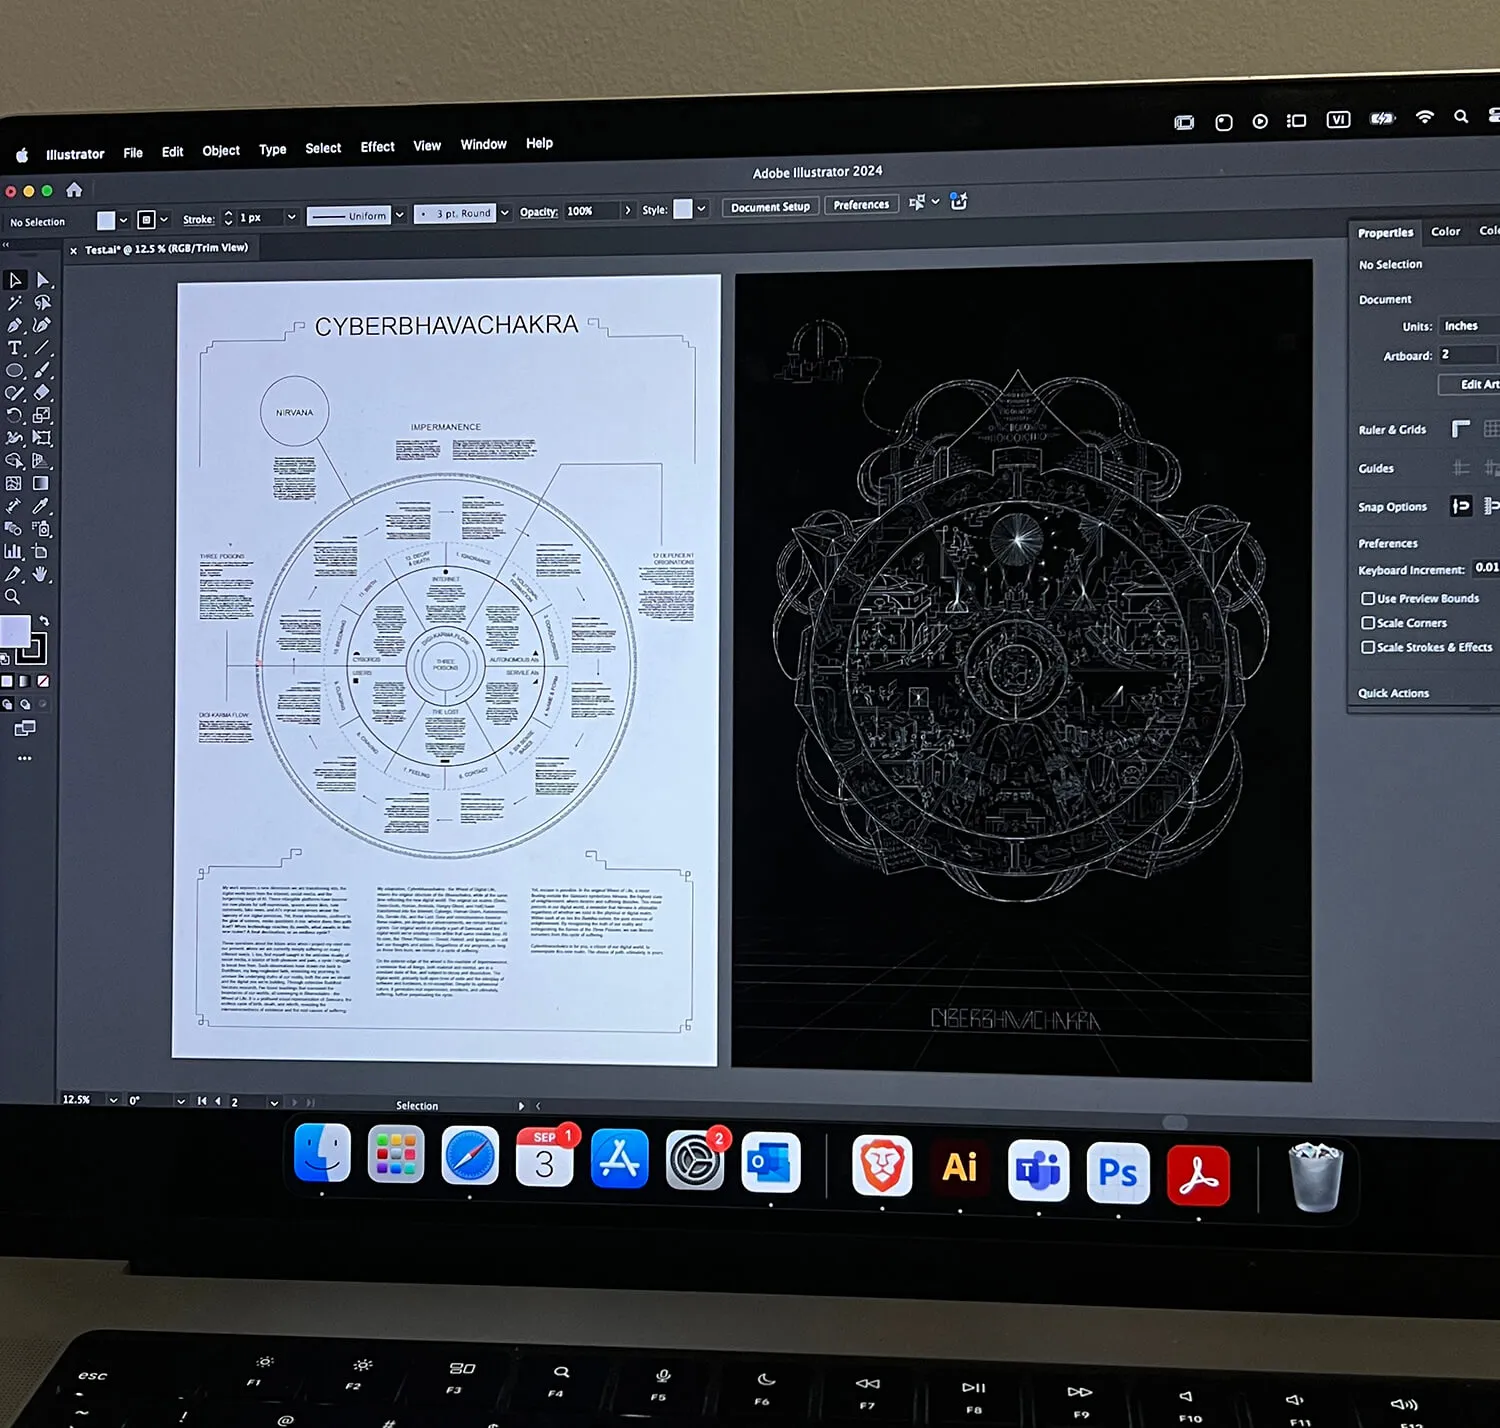Pick the Eraser tool

point(42,393)
